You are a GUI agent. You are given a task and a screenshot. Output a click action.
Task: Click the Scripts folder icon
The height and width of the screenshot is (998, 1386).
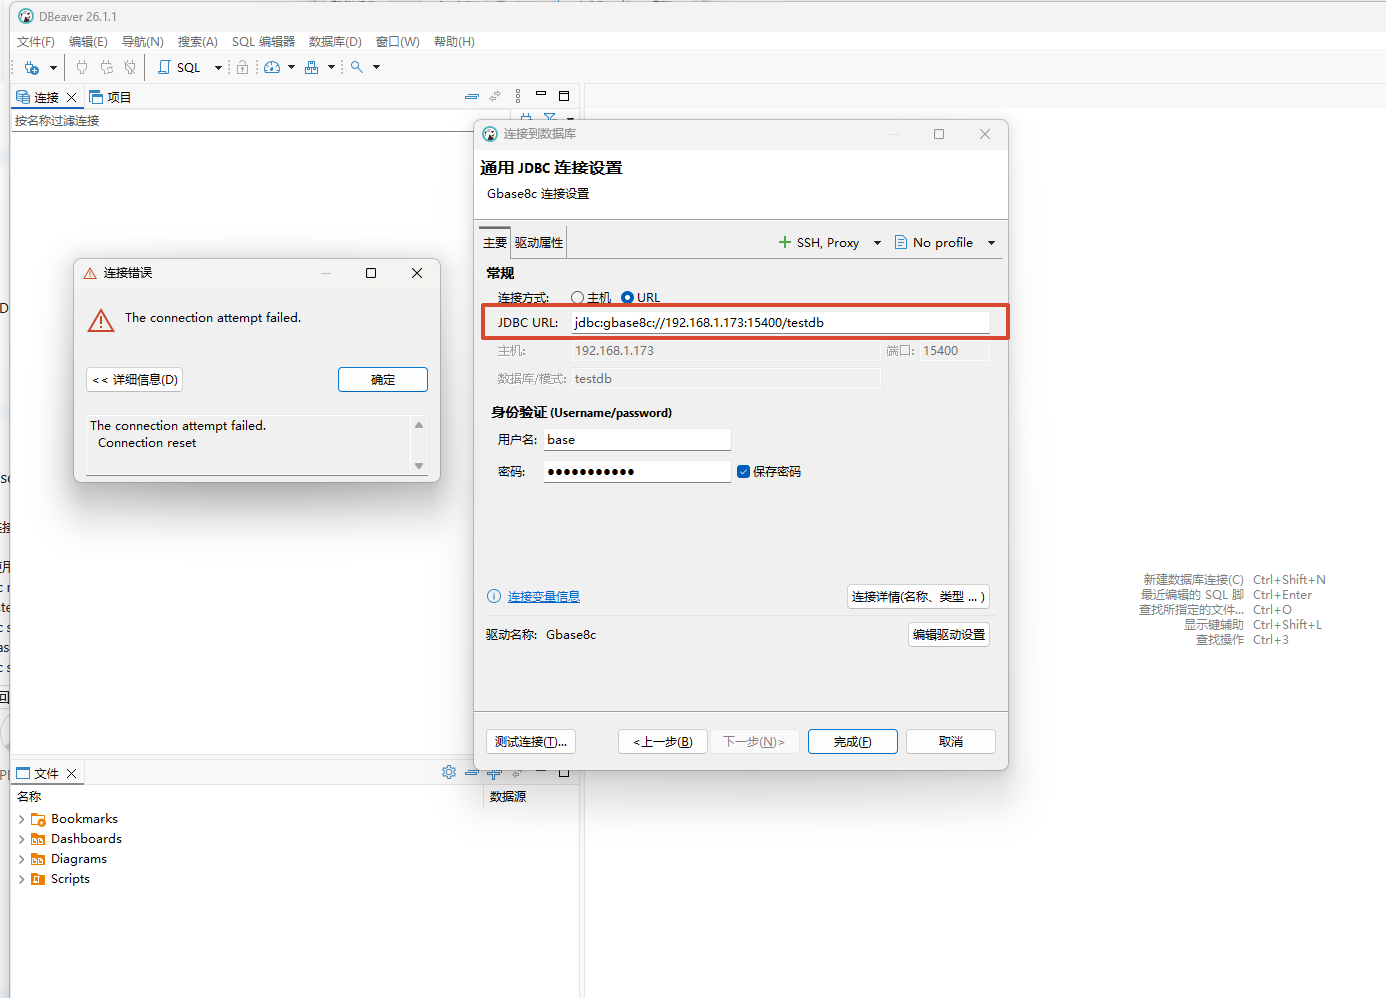[x=38, y=879]
